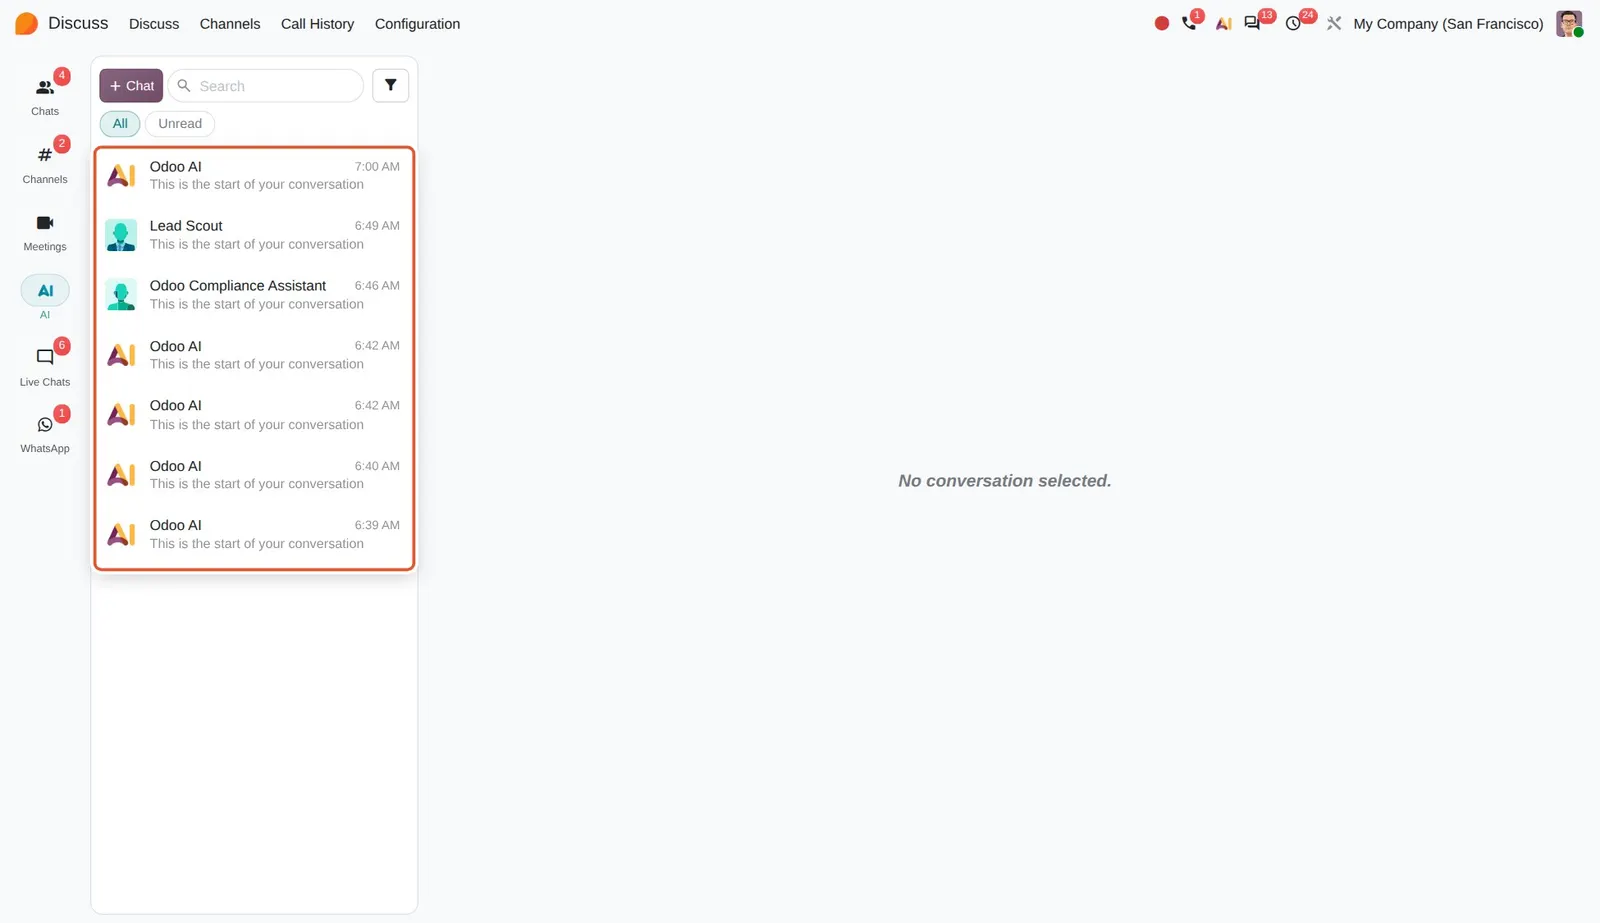Click the No conversation selected message
Image resolution: width=1600 pixels, height=923 pixels.
pyautogui.click(x=1004, y=481)
